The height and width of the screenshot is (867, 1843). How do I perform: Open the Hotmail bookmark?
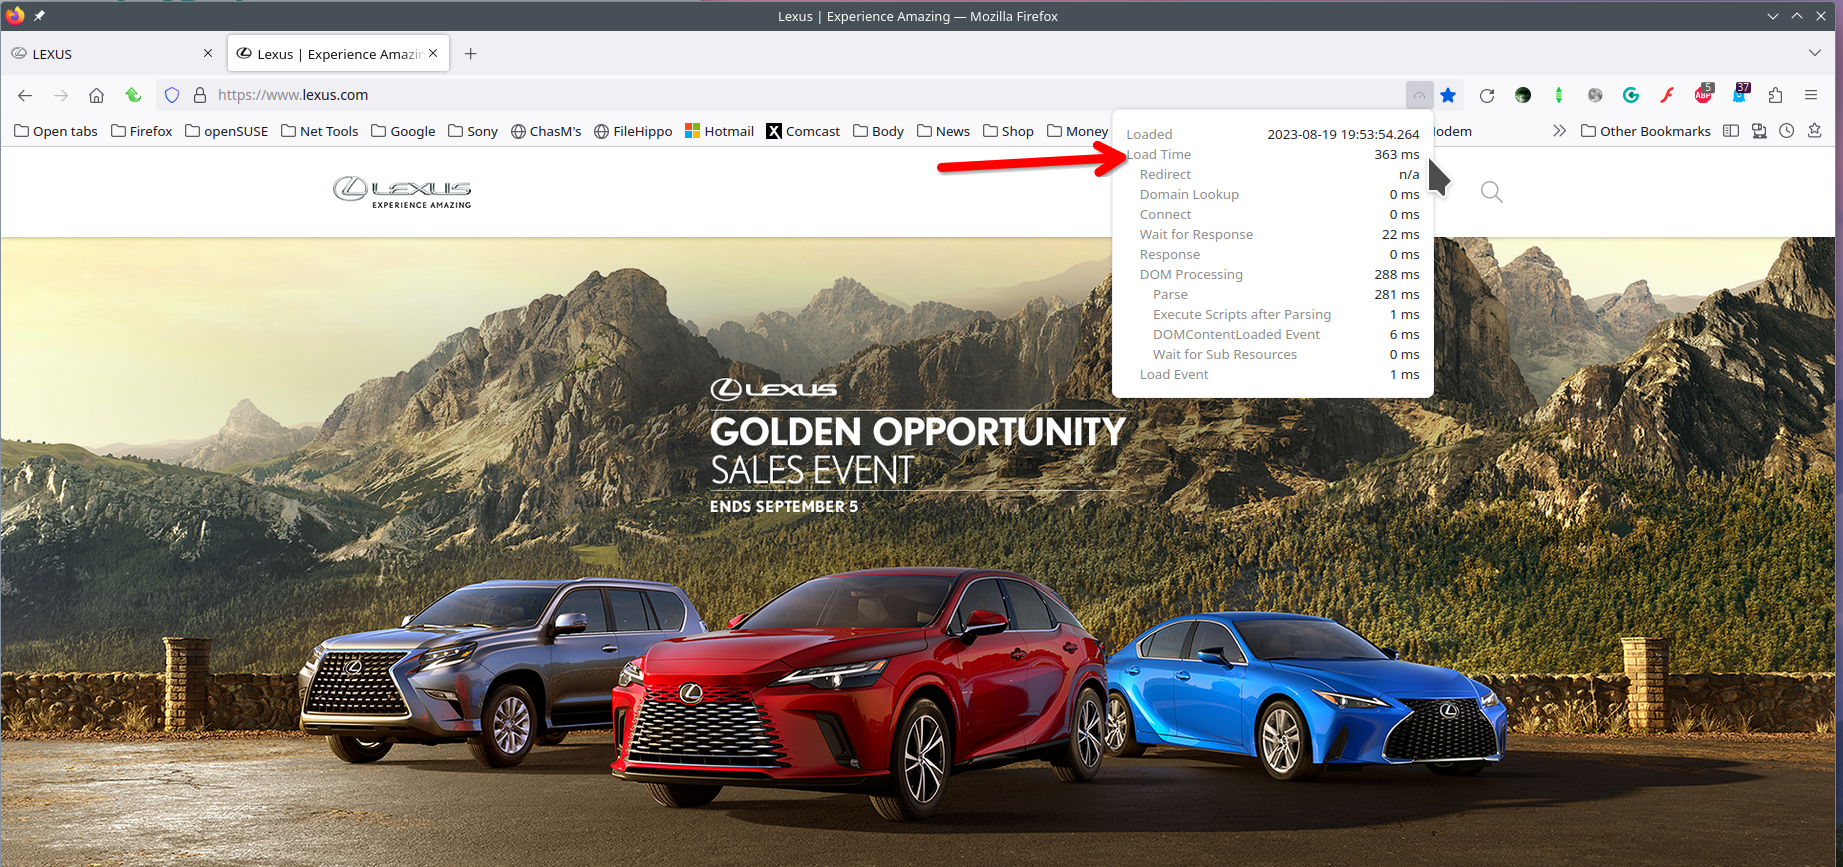click(x=719, y=131)
